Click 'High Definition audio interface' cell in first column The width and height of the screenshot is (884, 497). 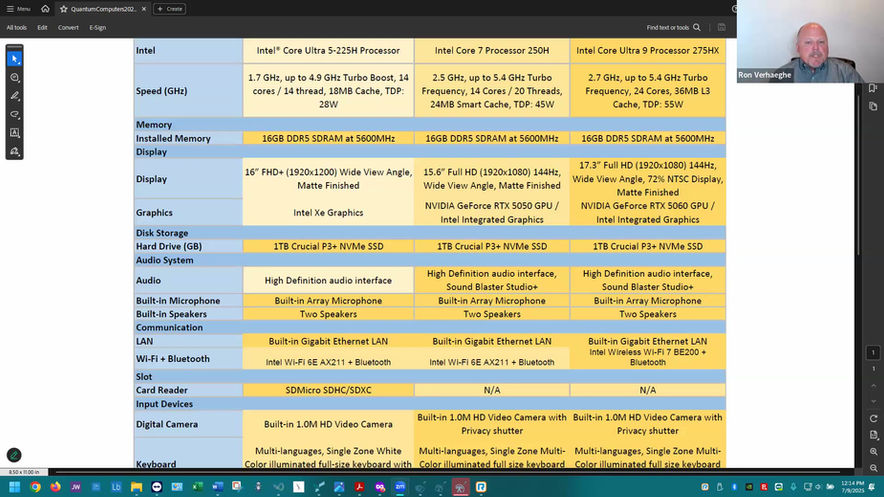click(x=328, y=280)
